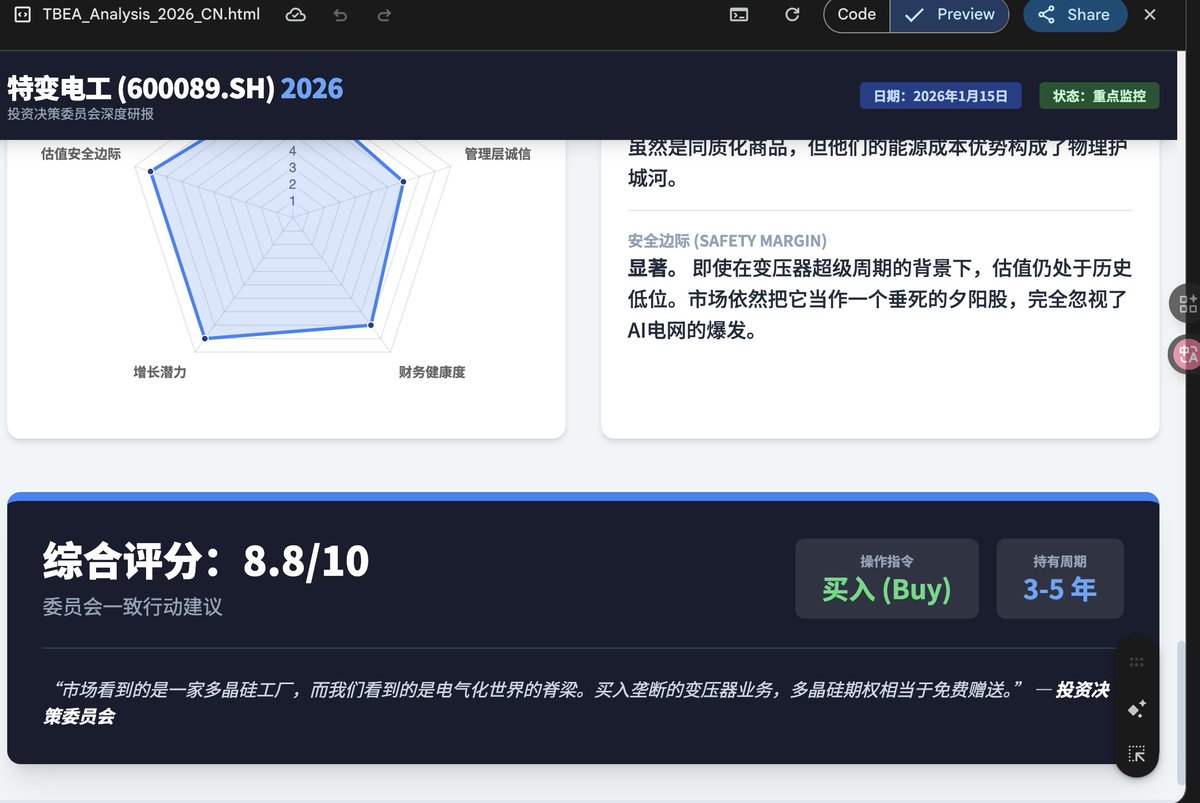Click the HTML file icon beside the filename
The width and height of the screenshot is (1200, 803).
pos(23,15)
